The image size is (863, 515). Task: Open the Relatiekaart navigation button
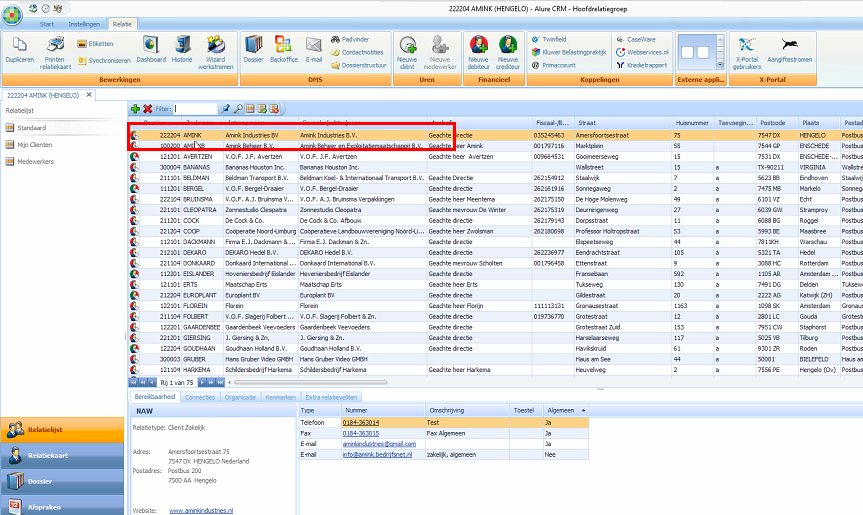pos(62,456)
